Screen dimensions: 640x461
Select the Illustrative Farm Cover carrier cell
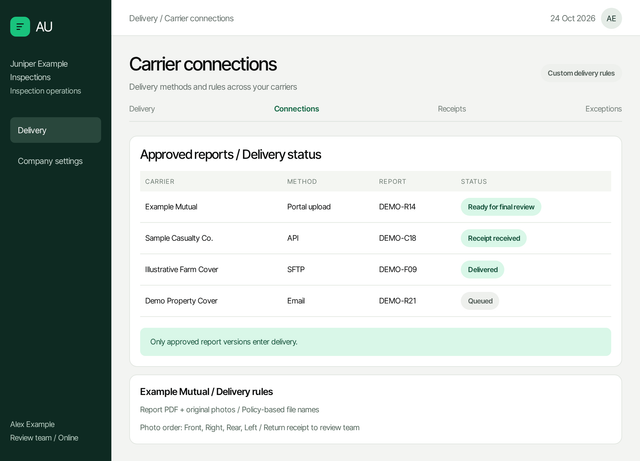(181, 269)
